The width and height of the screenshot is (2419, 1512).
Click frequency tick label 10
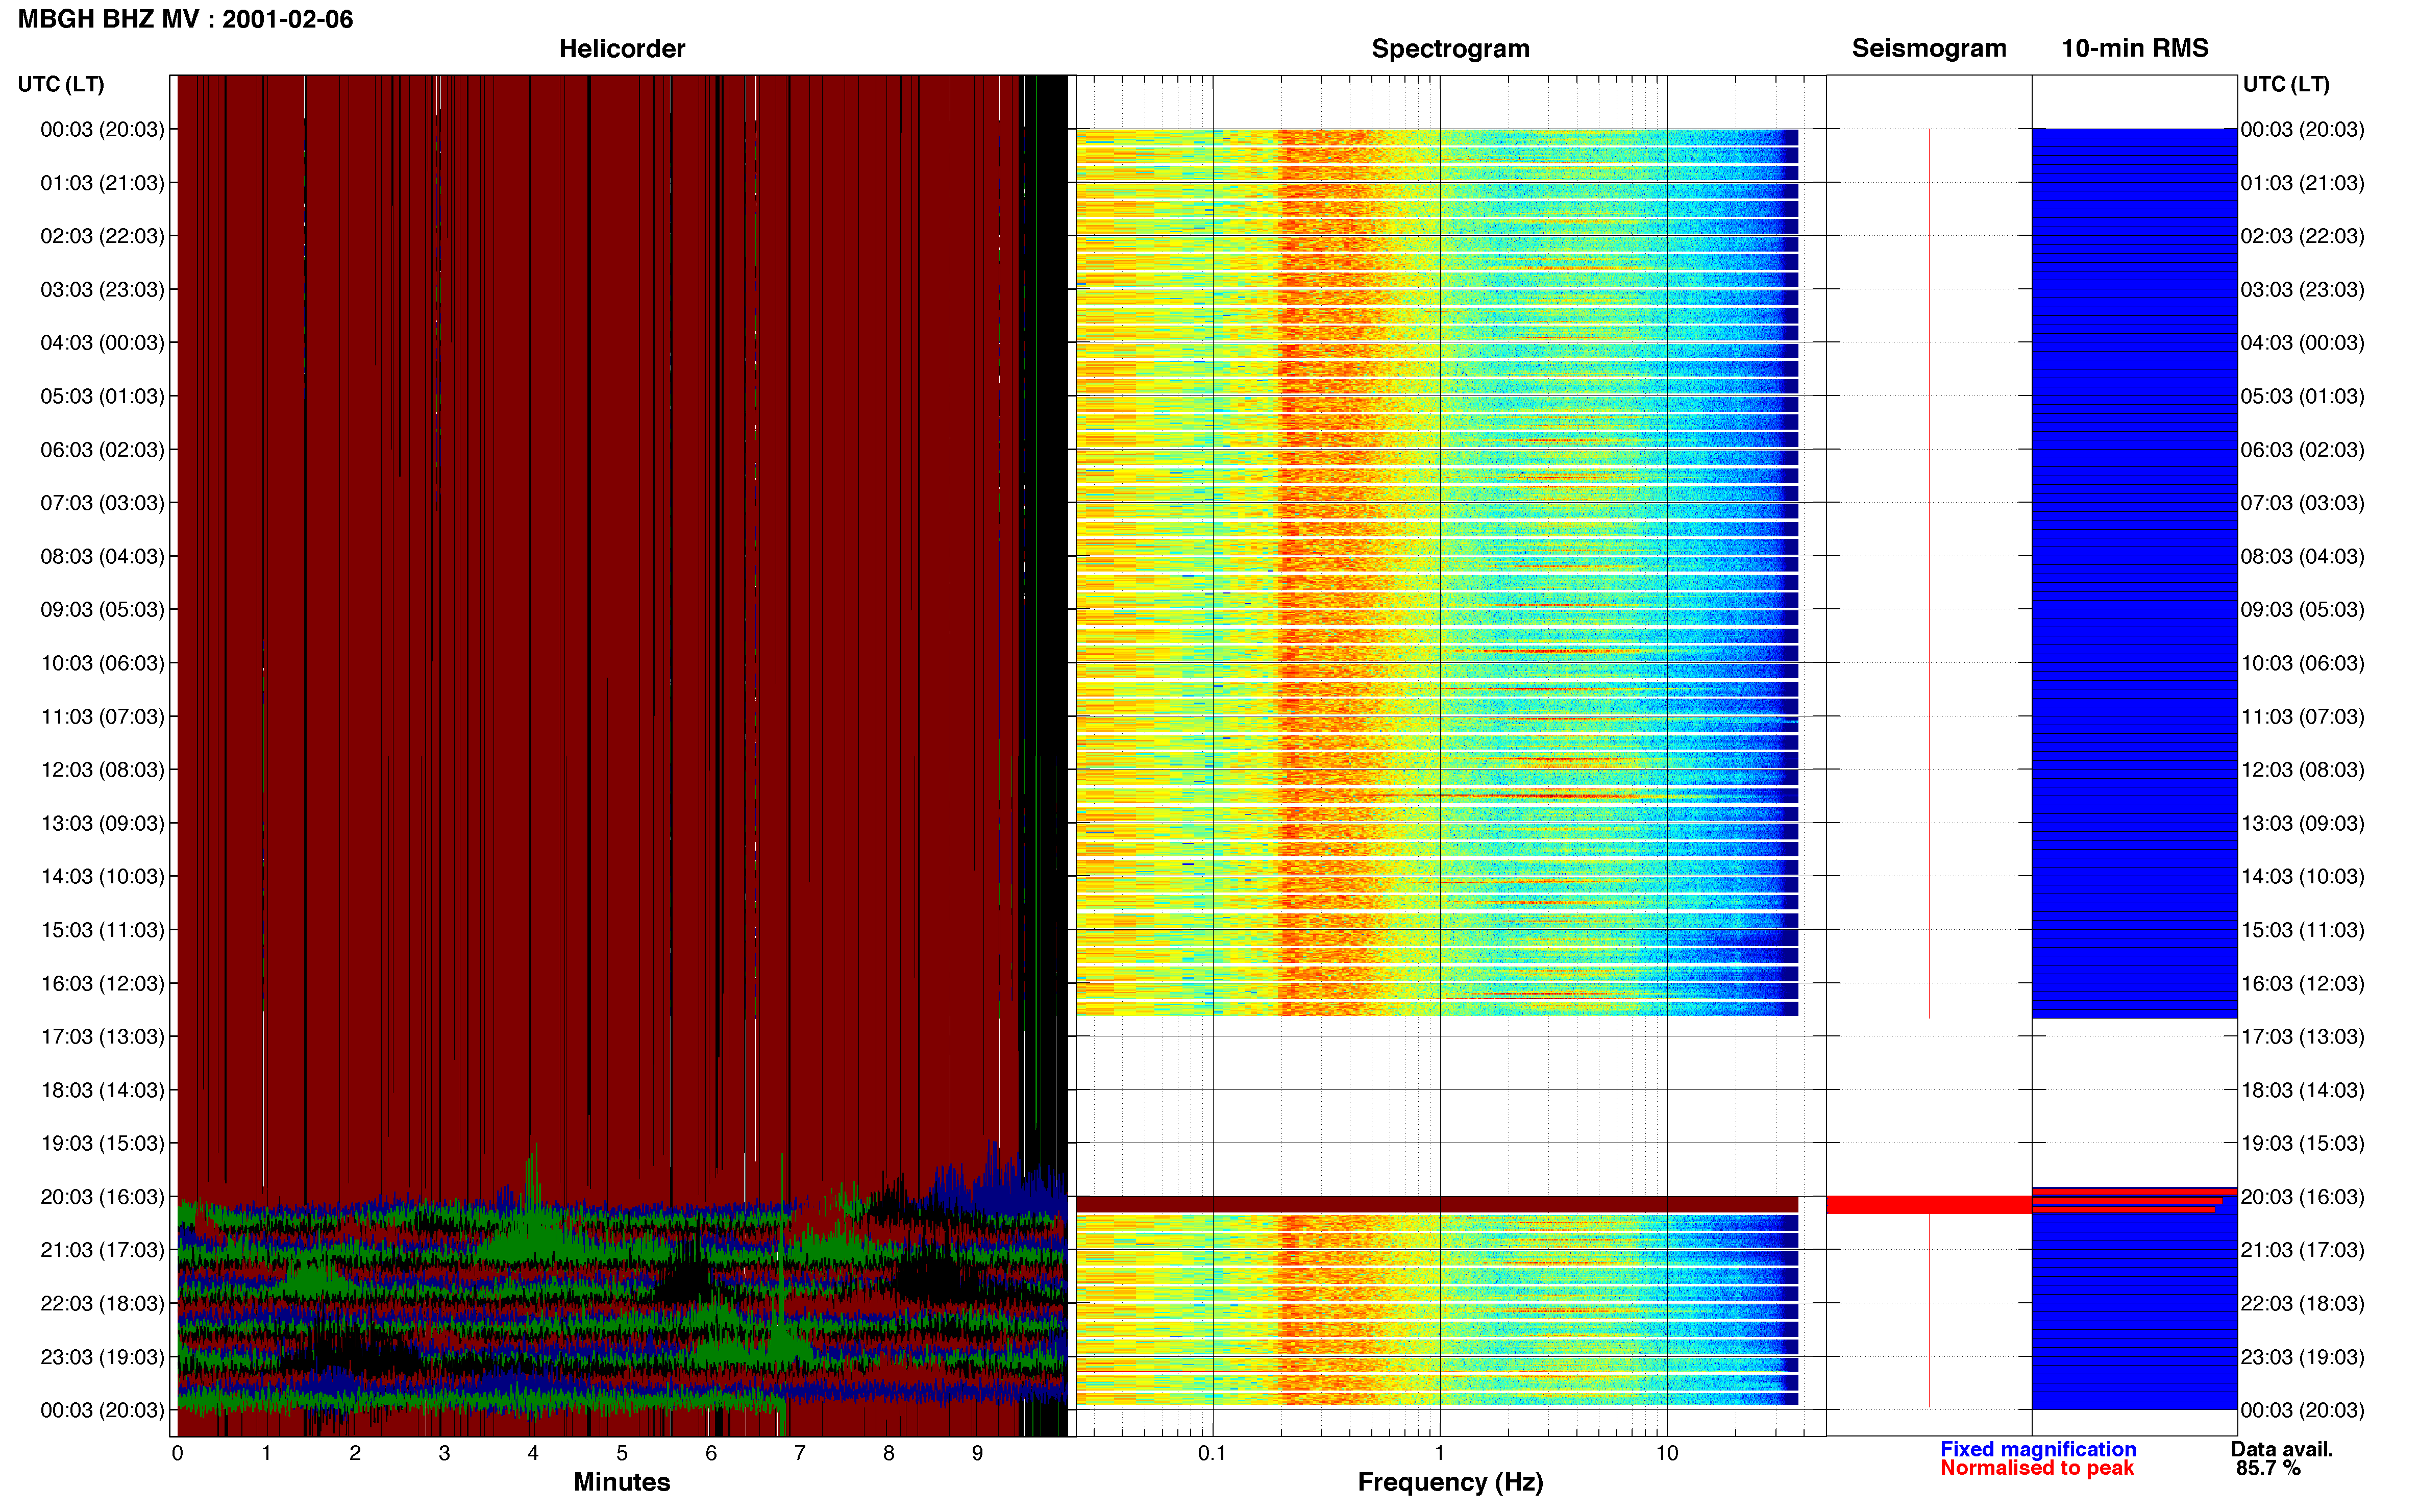(x=1667, y=1453)
